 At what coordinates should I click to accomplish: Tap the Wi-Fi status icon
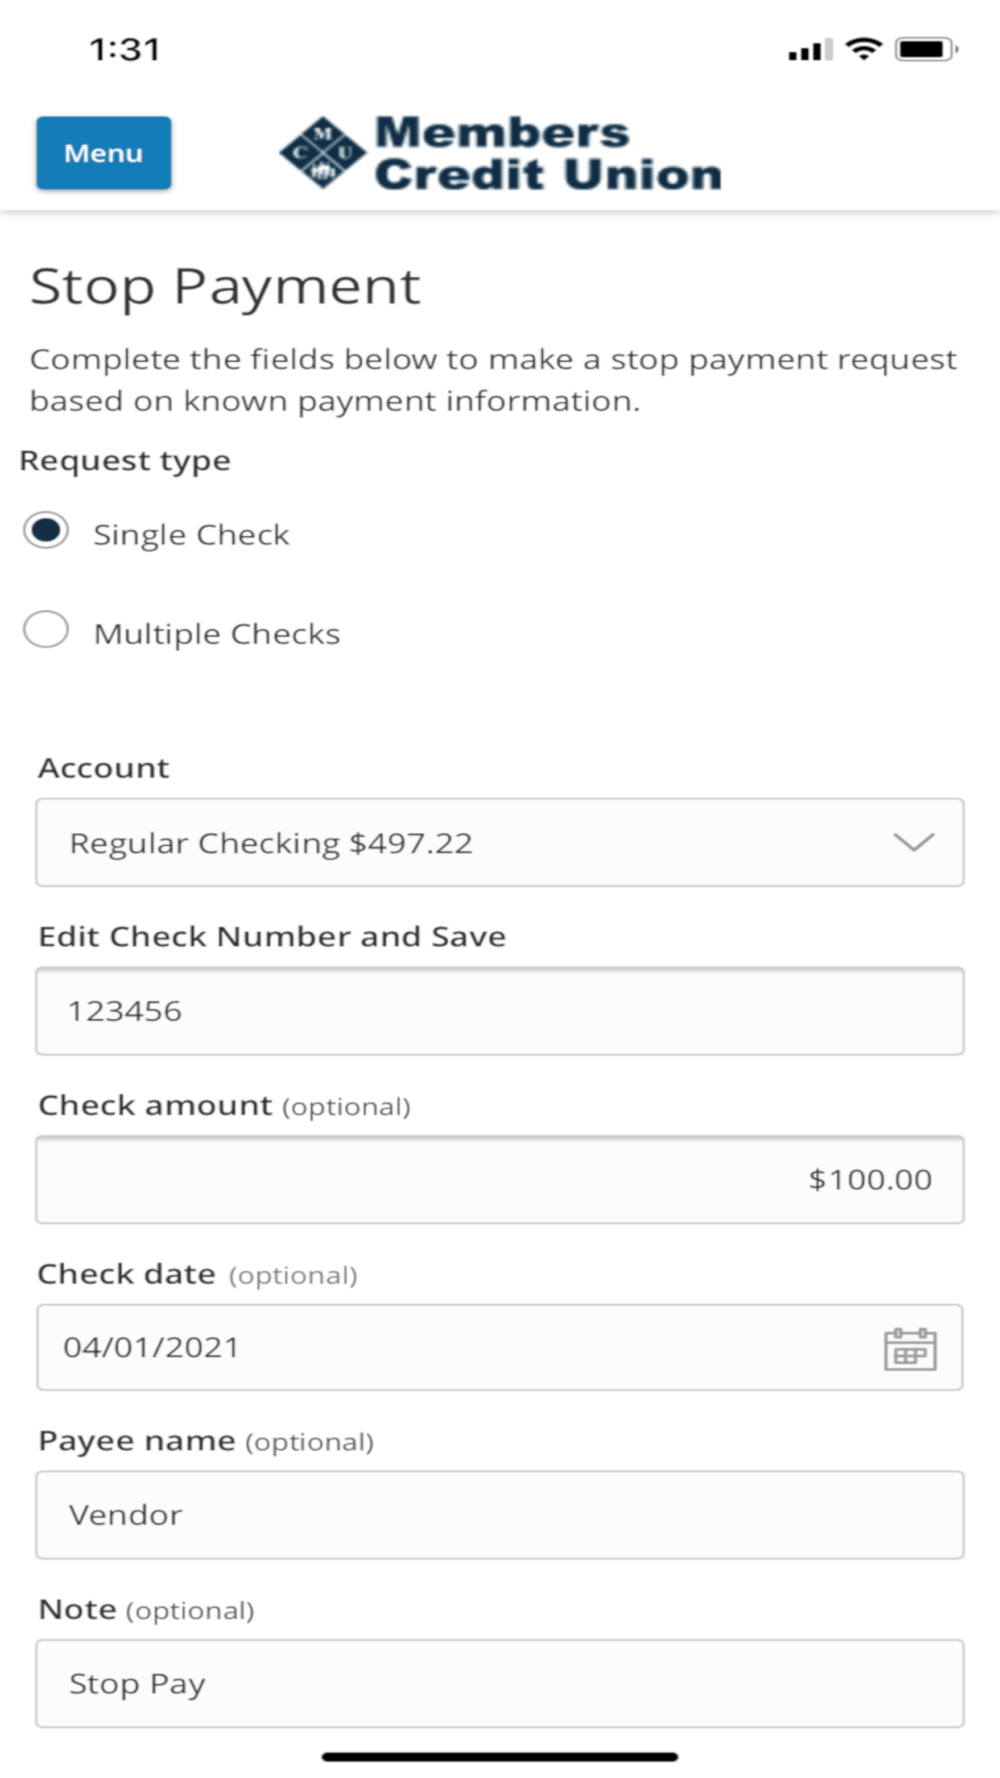[863, 48]
